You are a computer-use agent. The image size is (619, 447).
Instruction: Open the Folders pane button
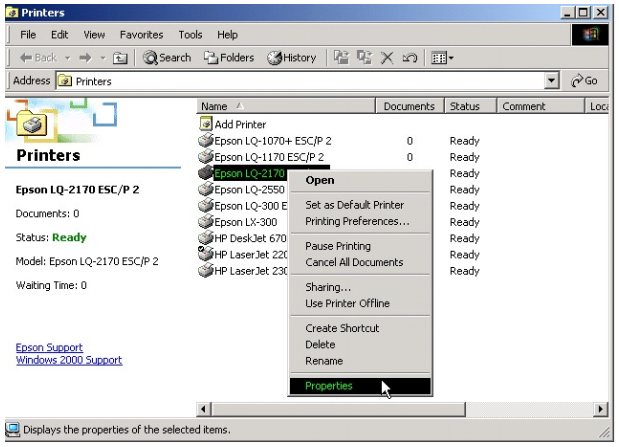(228, 58)
